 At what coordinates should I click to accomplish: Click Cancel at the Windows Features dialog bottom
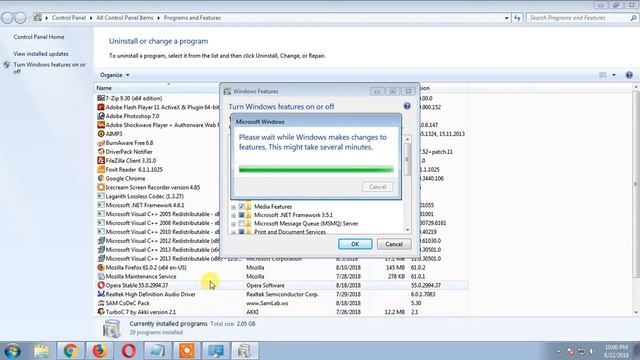pos(394,244)
